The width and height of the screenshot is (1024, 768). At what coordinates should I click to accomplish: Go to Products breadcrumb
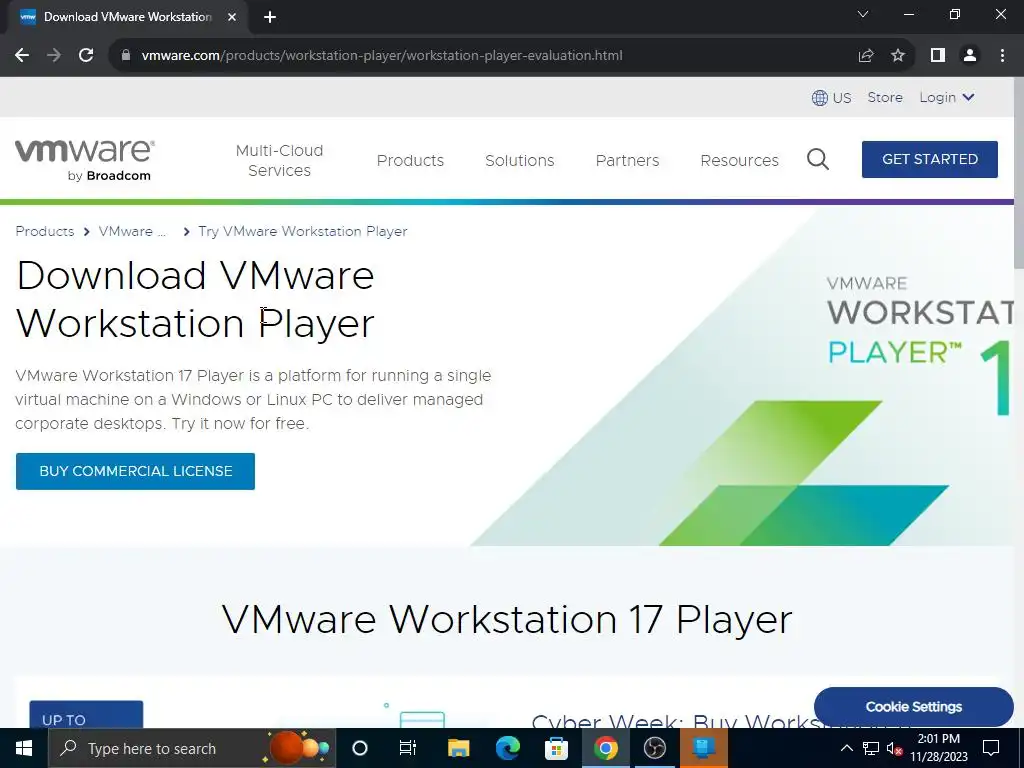click(44, 231)
